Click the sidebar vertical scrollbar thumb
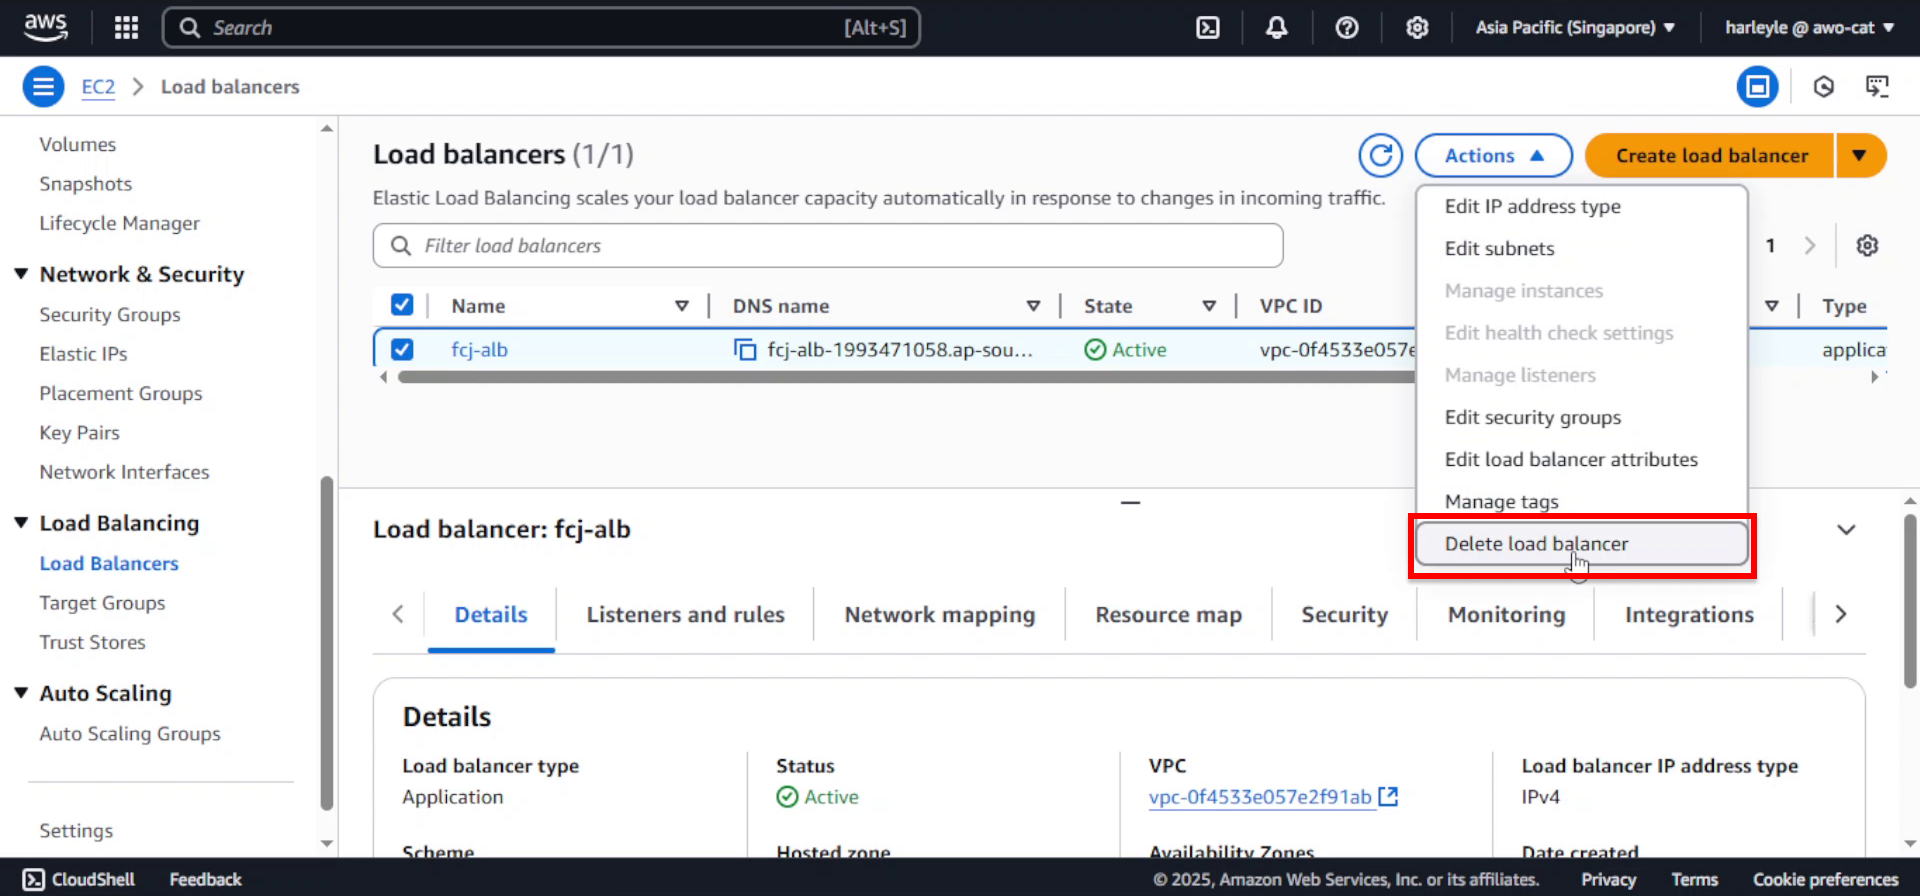The image size is (1920, 896). click(326, 643)
